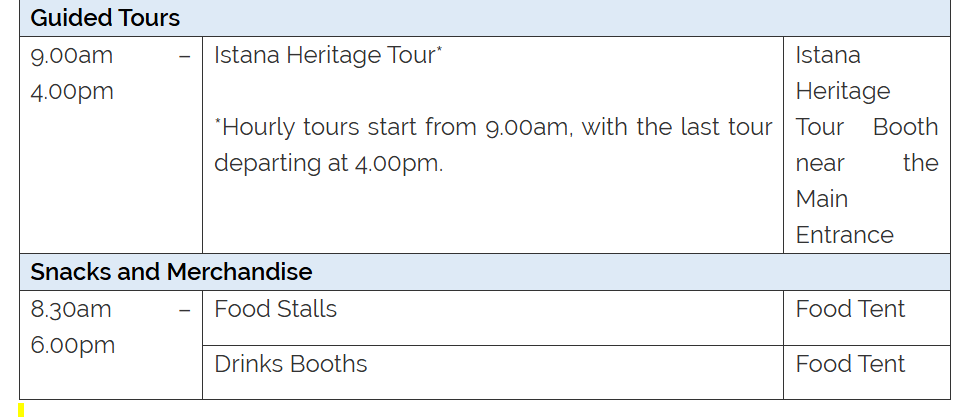Select the "Istana Heritage Tour*" event title
This screenshot has height=417, width=972.
328,55
